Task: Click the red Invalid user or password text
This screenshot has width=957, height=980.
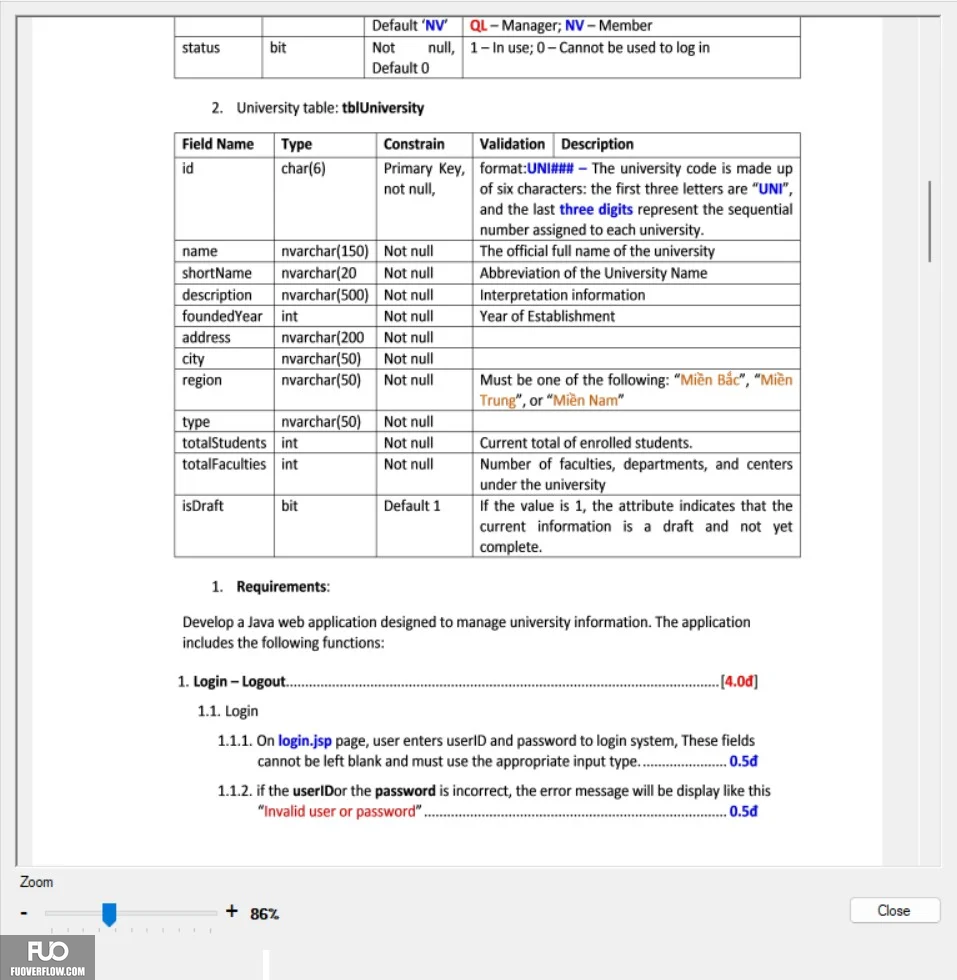Action: 339,811
